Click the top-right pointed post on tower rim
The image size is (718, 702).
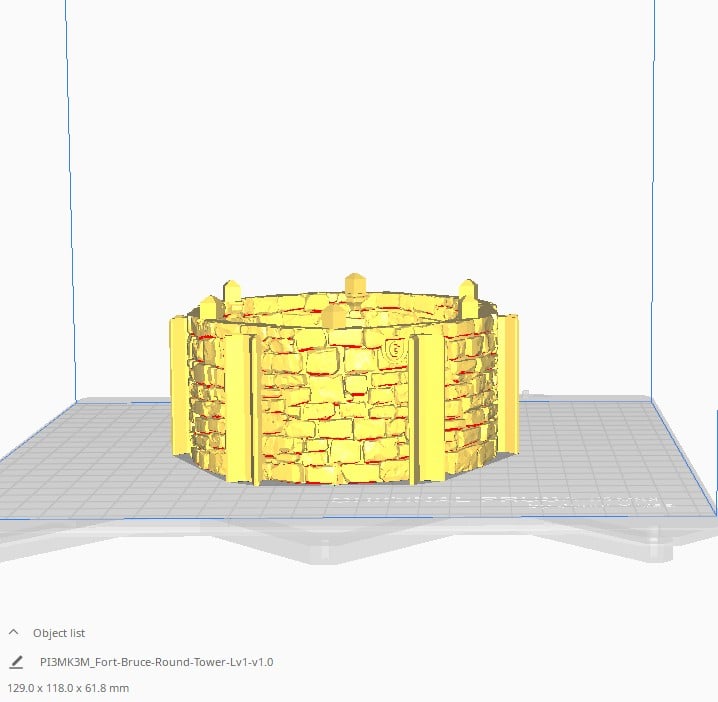(467, 294)
